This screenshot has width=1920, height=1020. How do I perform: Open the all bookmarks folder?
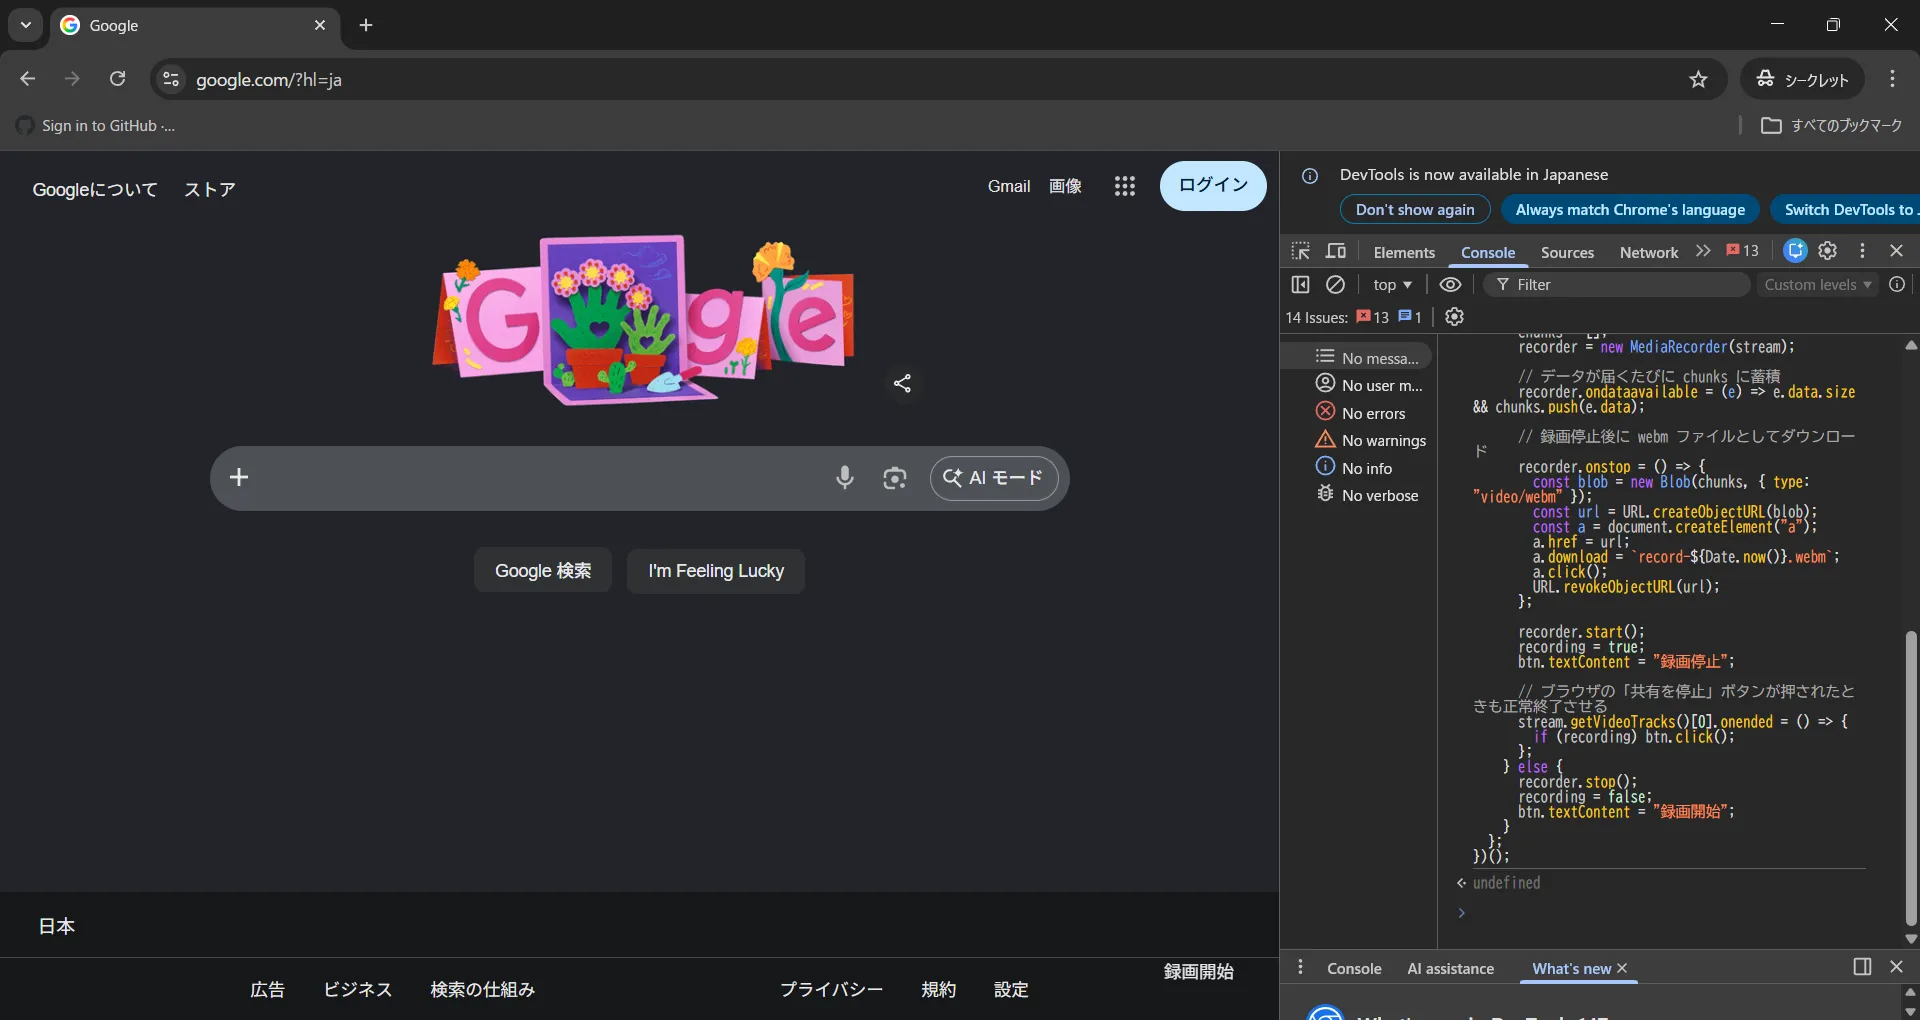tap(1832, 126)
